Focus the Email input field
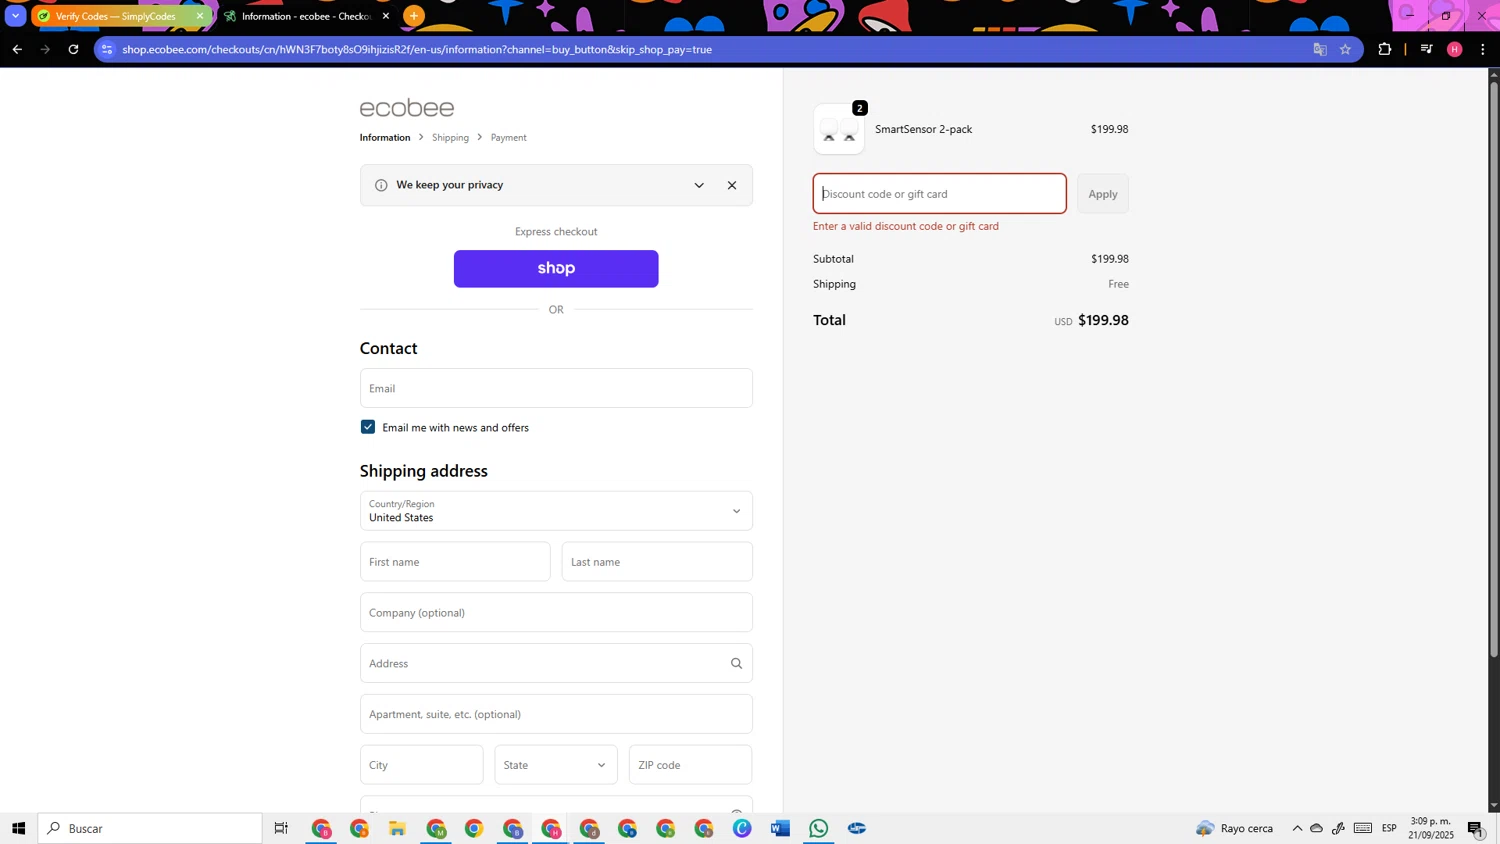Image resolution: width=1500 pixels, height=844 pixels. point(556,388)
